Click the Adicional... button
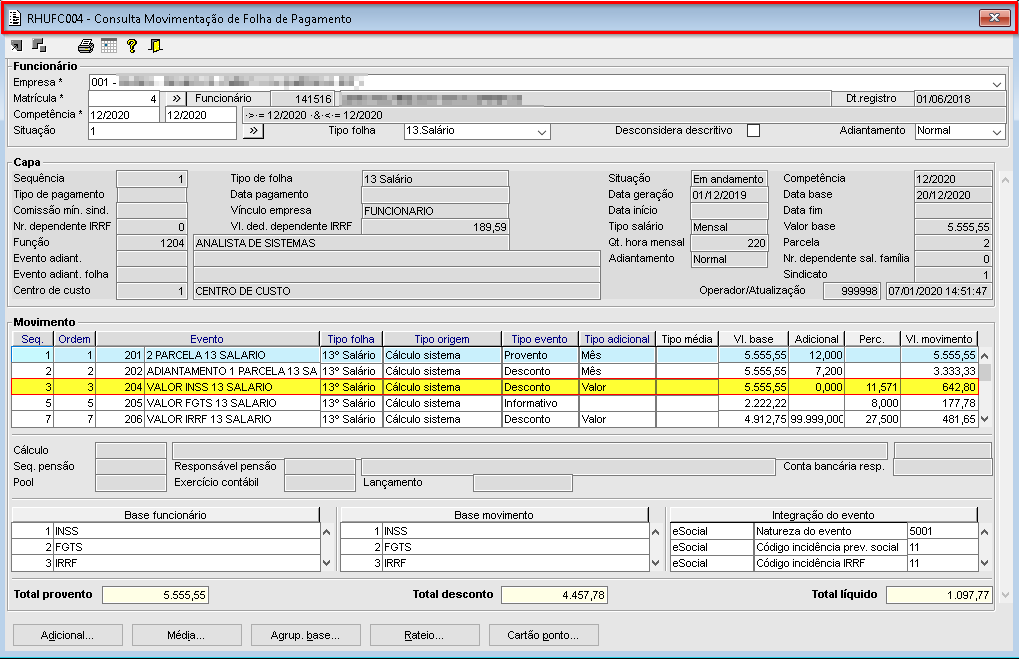 tap(67, 635)
